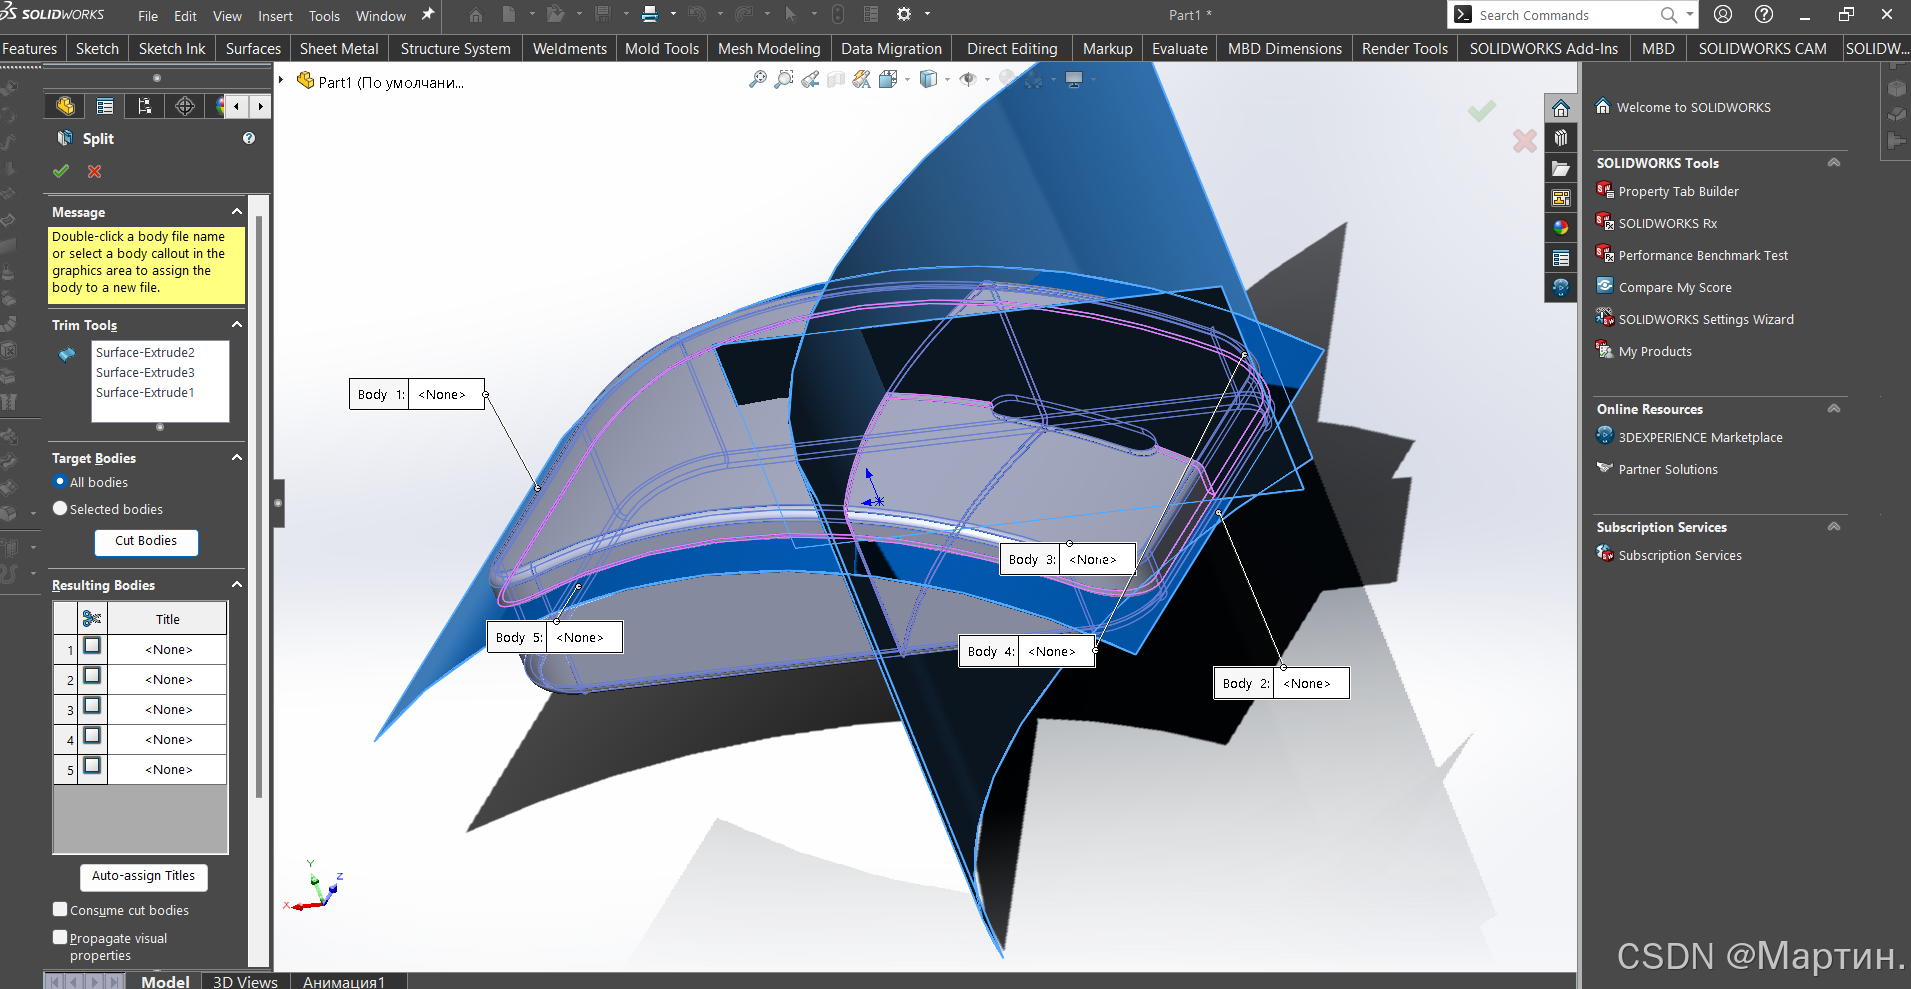Screen dimensions: 1911x989
Task: Open the Design Library task pane tab
Action: pos(1561,138)
